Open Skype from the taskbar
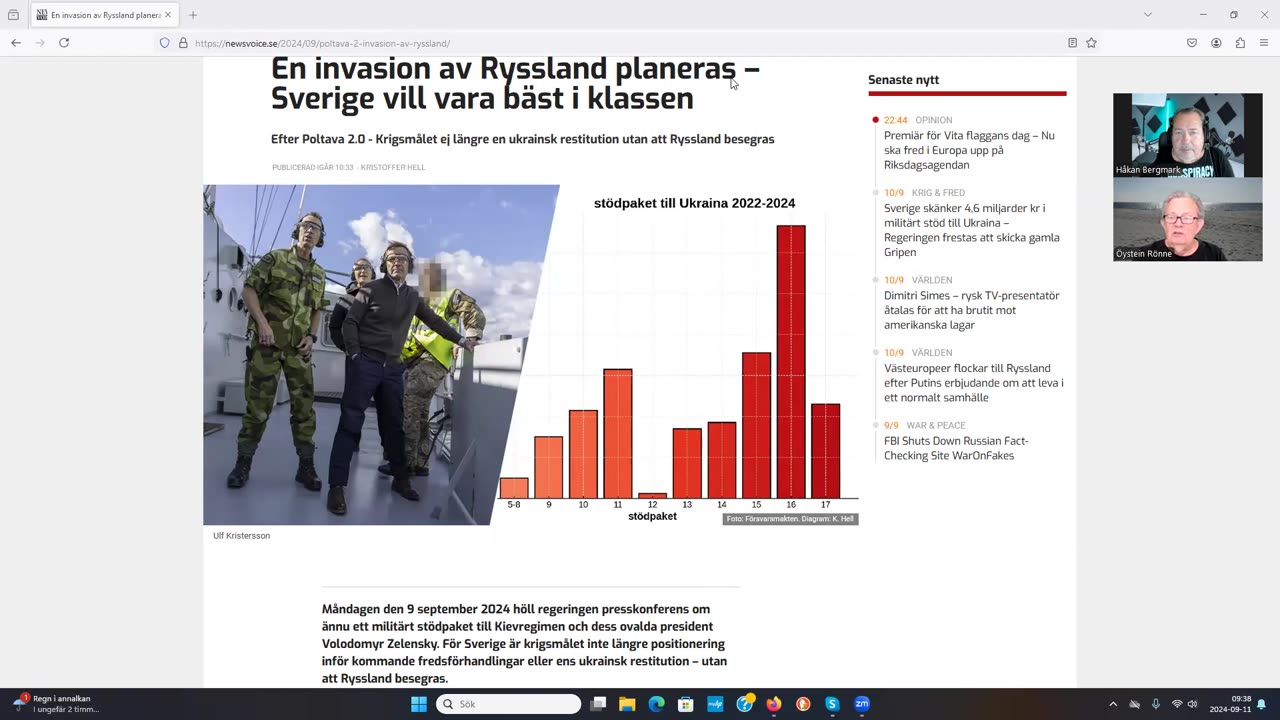 pyautogui.click(x=832, y=704)
